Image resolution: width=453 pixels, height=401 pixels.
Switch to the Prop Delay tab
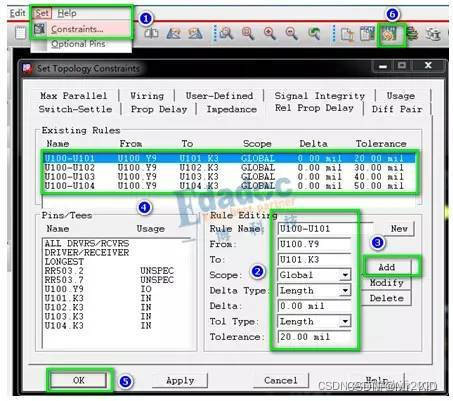pos(159,109)
